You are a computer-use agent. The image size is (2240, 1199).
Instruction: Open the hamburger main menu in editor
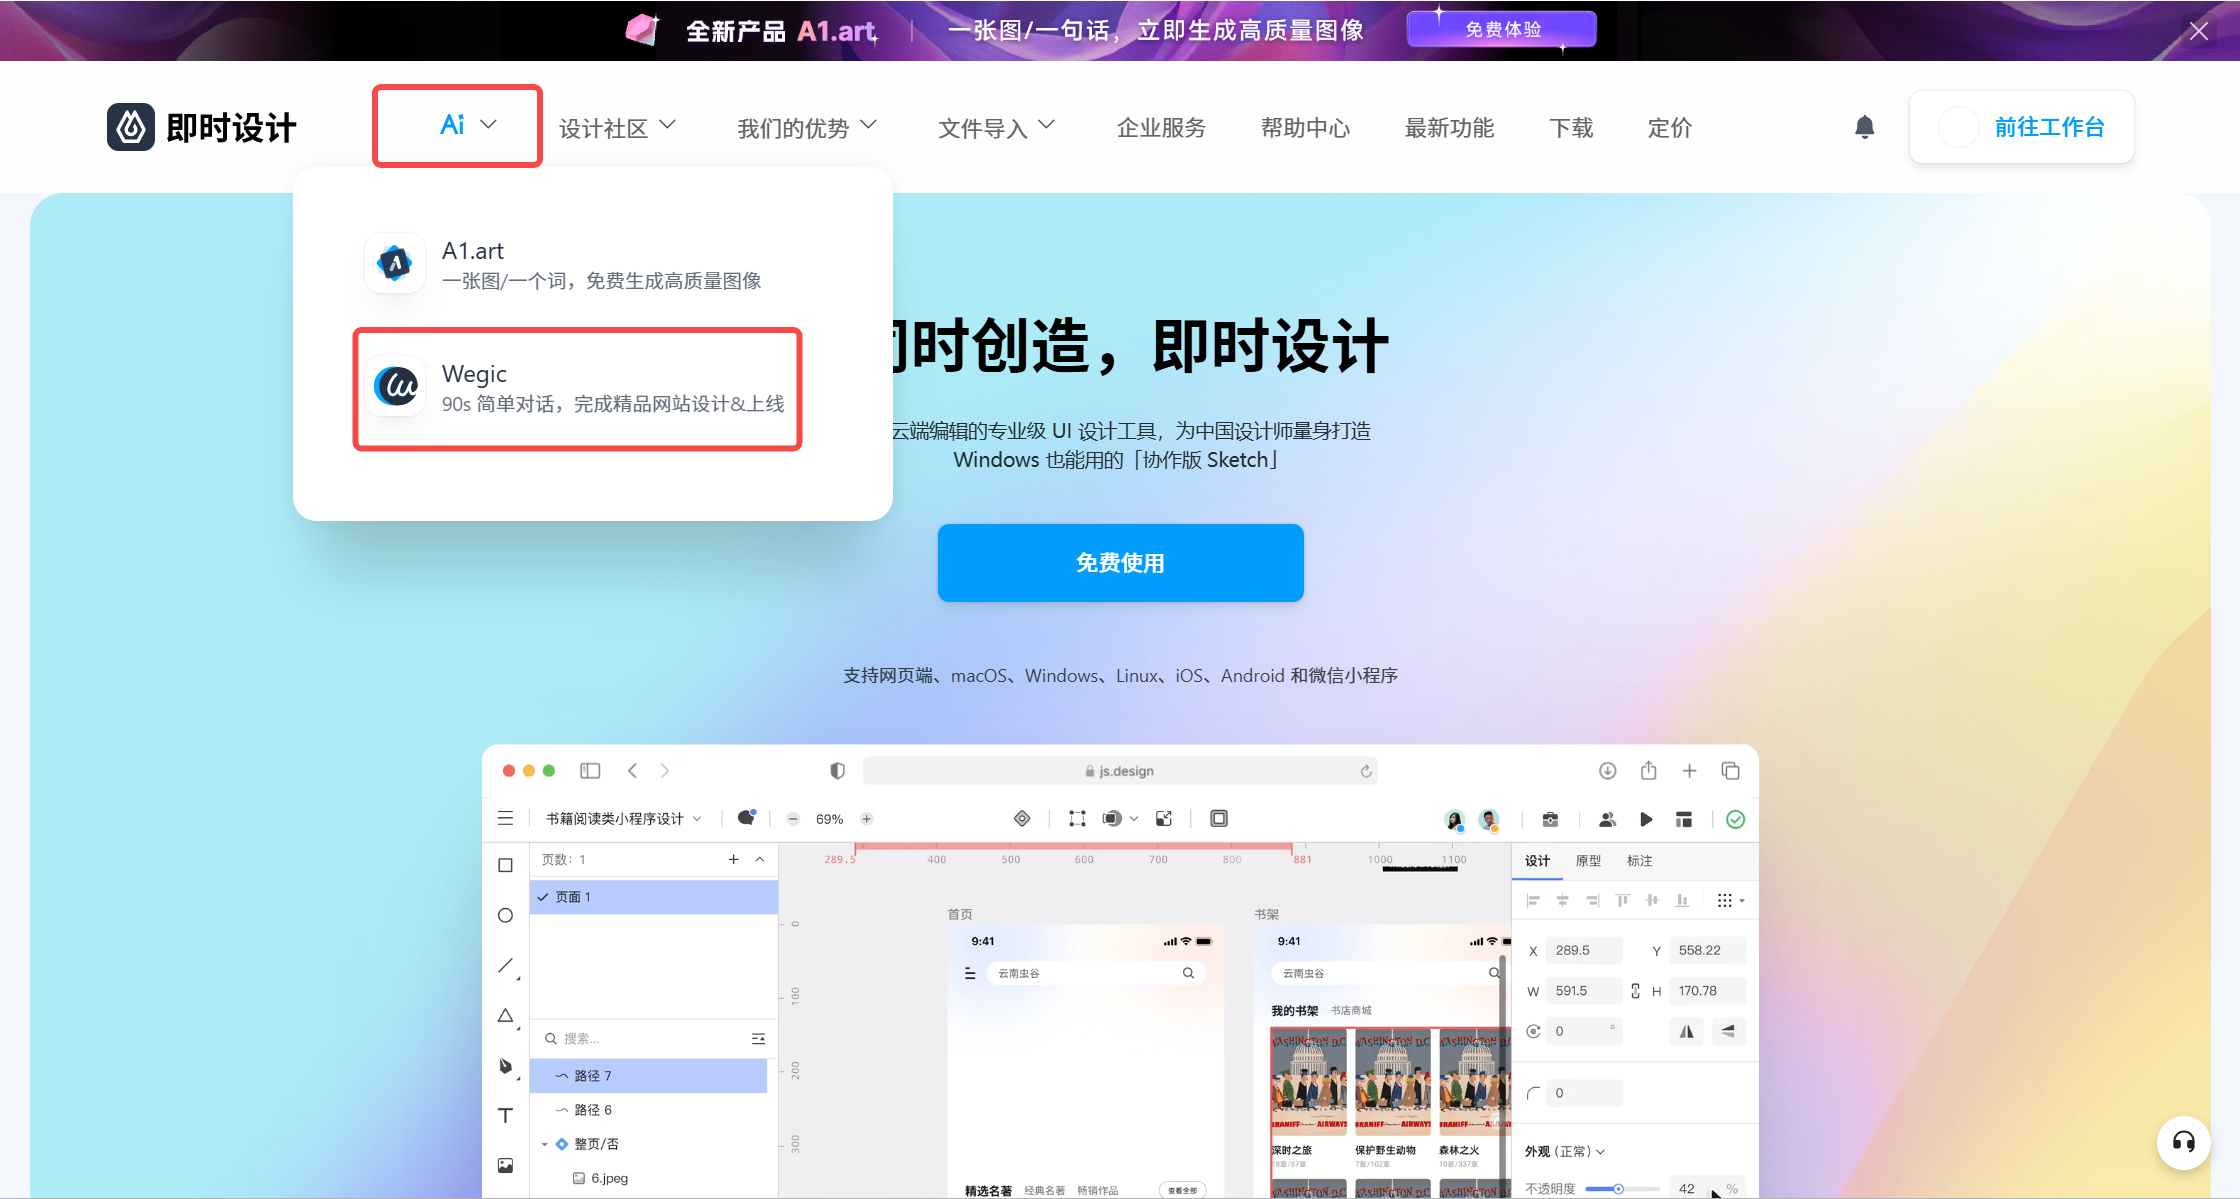(506, 818)
